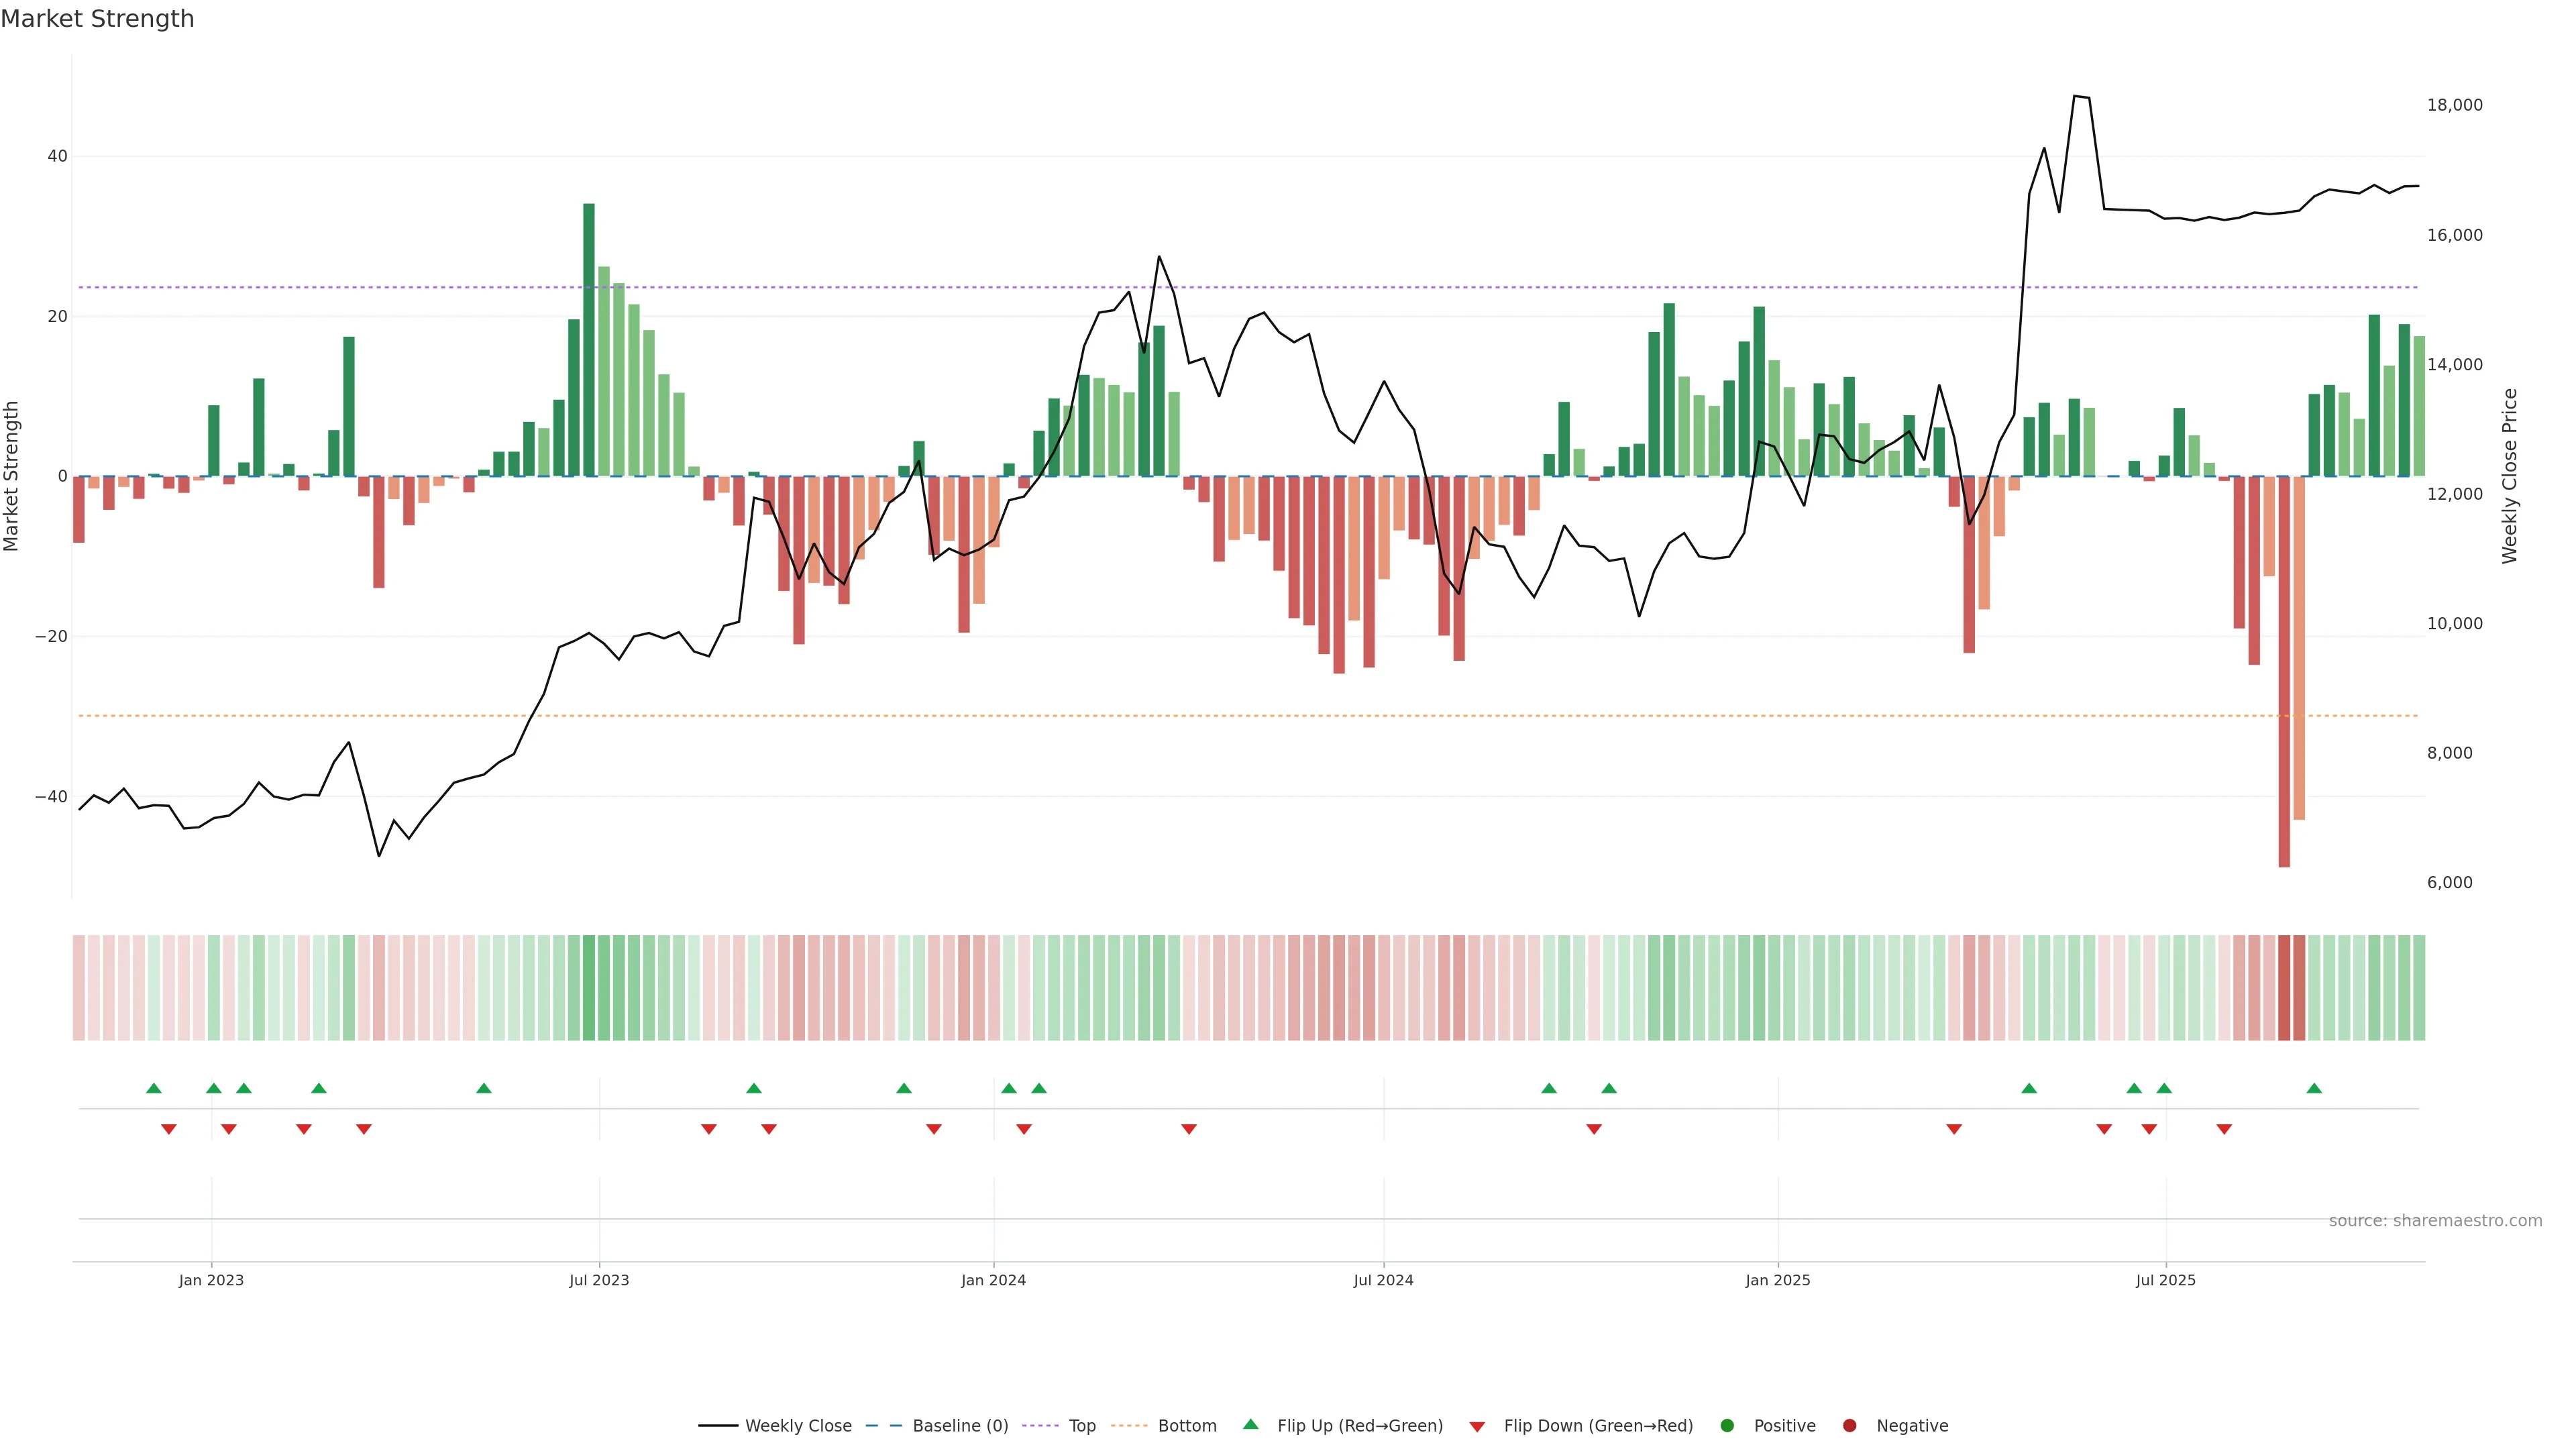Image resolution: width=2576 pixels, height=1449 pixels.
Task: Click the red Flip Down triangle legend icon
Action: tap(1477, 1427)
